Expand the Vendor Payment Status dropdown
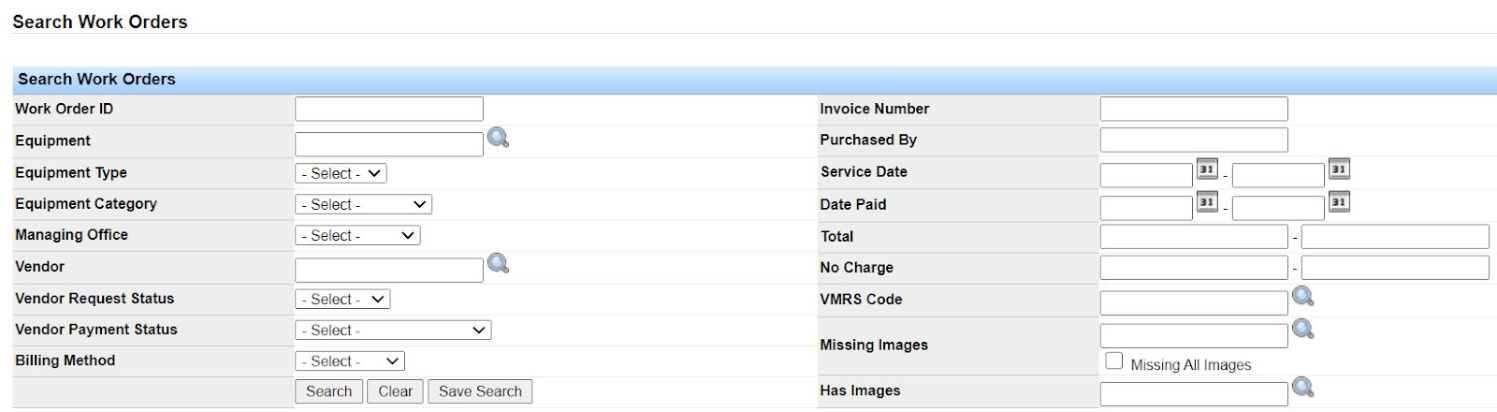Image resolution: width=1497 pixels, height=412 pixels. [394, 330]
